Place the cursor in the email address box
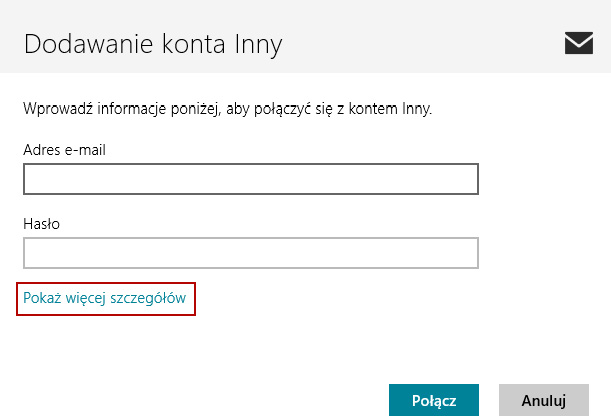This screenshot has height=420, width=611. tap(250, 179)
